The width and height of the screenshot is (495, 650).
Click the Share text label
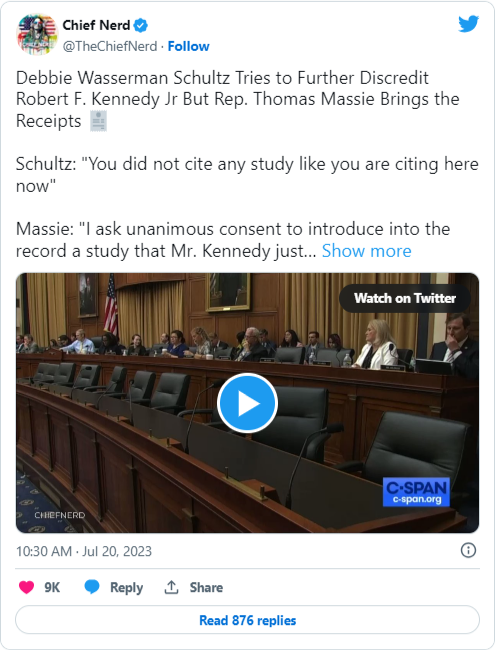coord(206,587)
